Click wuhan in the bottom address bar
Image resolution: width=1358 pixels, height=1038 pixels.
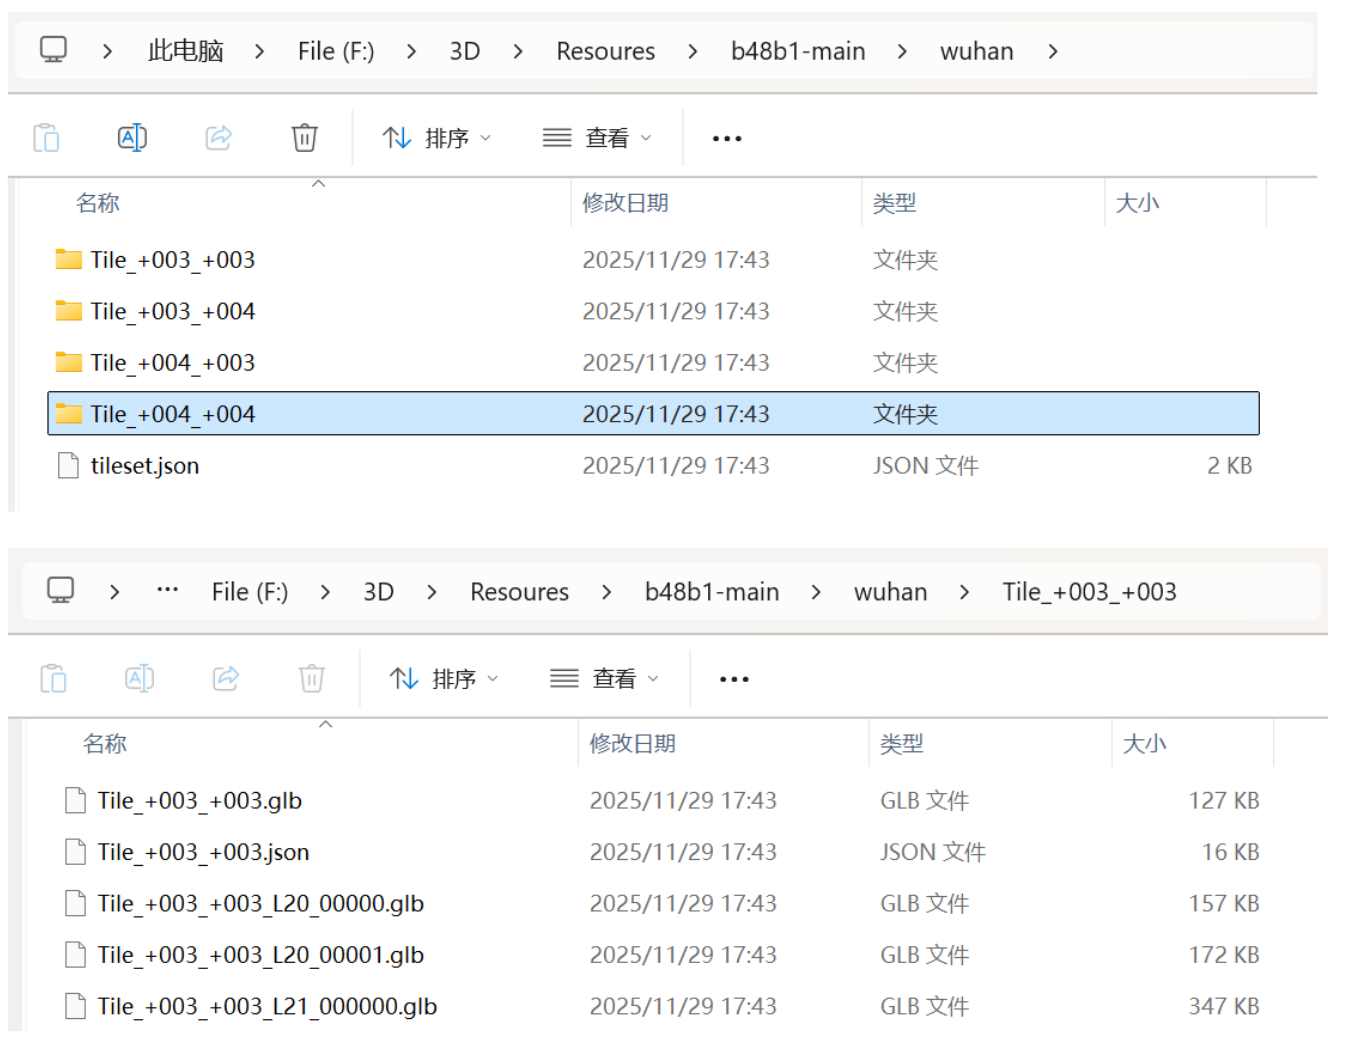click(891, 592)
